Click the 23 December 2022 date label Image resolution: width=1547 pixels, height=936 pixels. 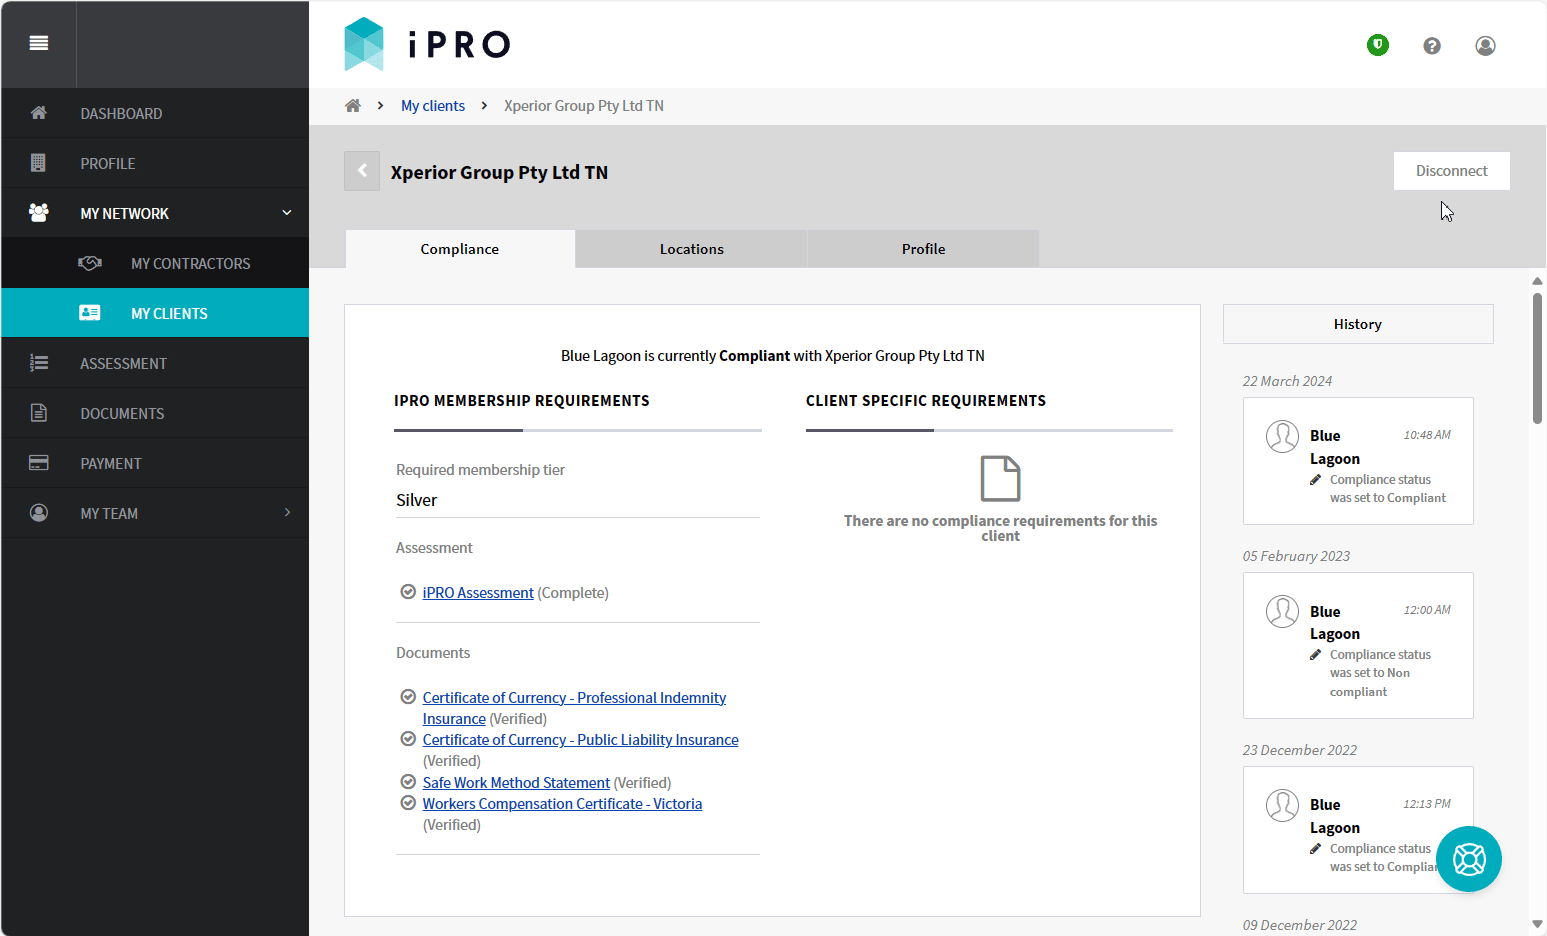point(1300,750)
